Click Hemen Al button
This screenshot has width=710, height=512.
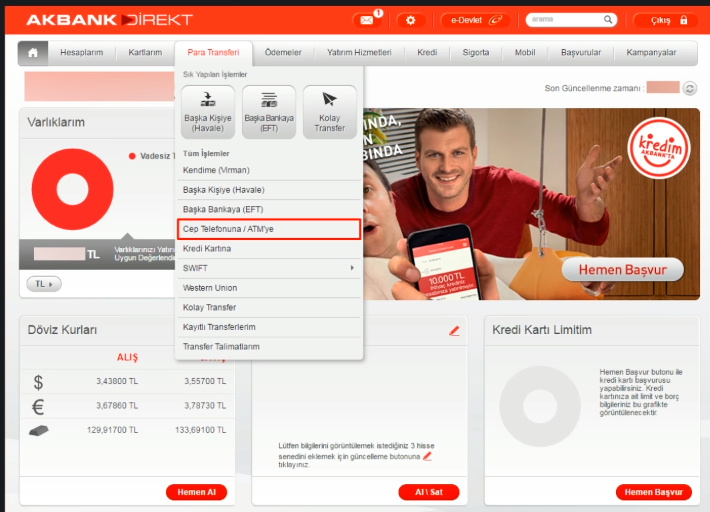pyautogui.click(x=197, y=492)
